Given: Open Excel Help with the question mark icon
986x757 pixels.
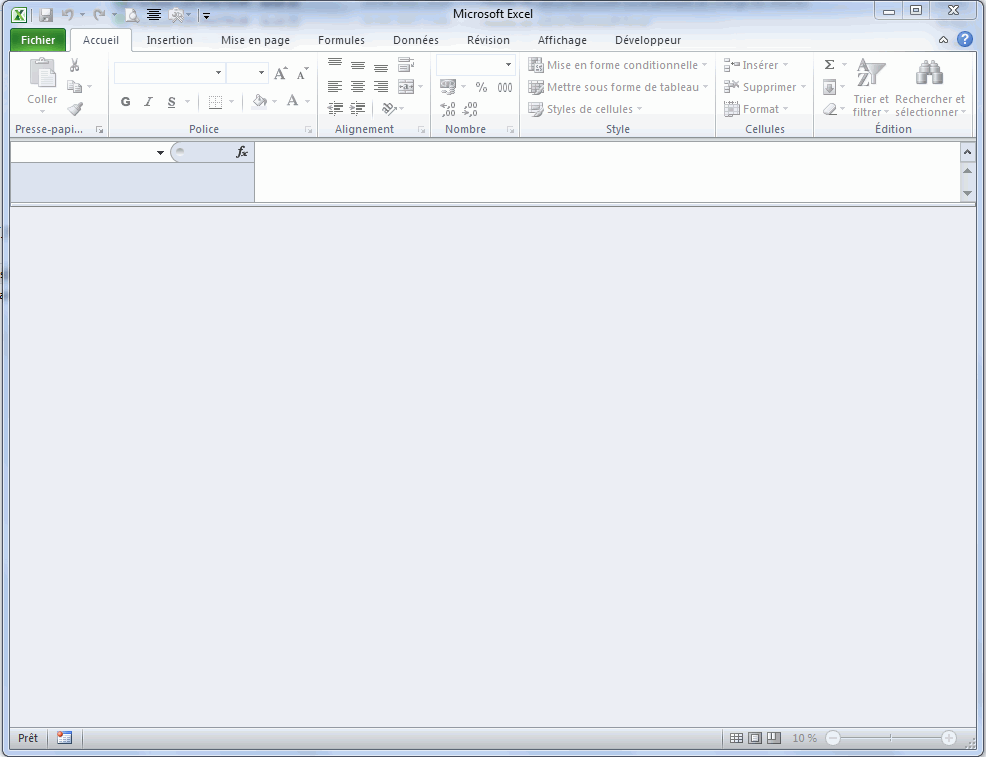Looking at the screenshot, I should pyautogui.click(x=964, y=40).
